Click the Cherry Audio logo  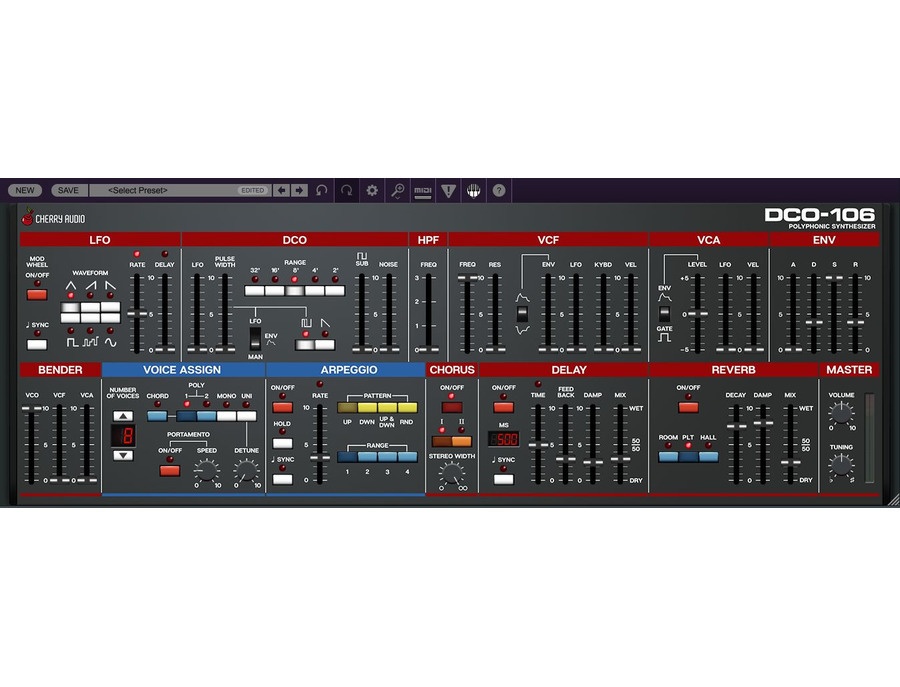50,219
